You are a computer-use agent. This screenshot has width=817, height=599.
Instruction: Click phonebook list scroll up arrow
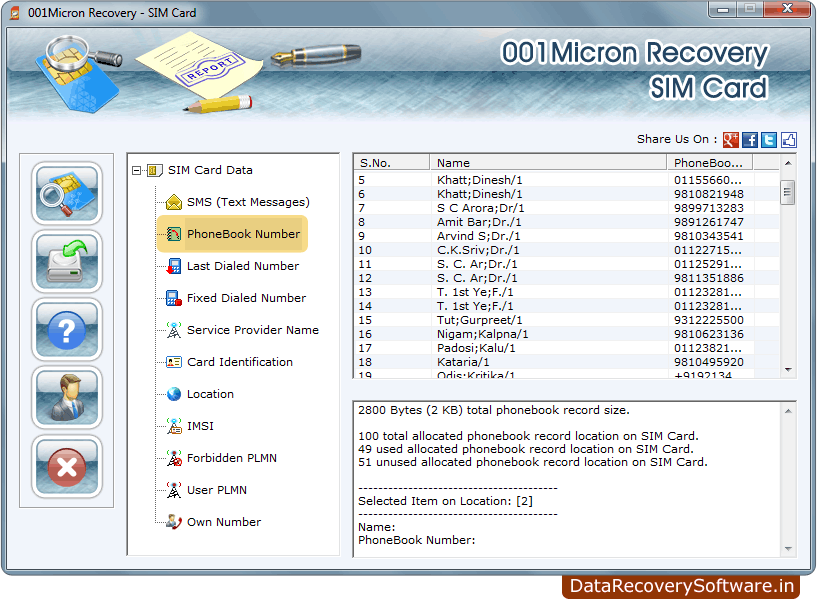[788, 163]
